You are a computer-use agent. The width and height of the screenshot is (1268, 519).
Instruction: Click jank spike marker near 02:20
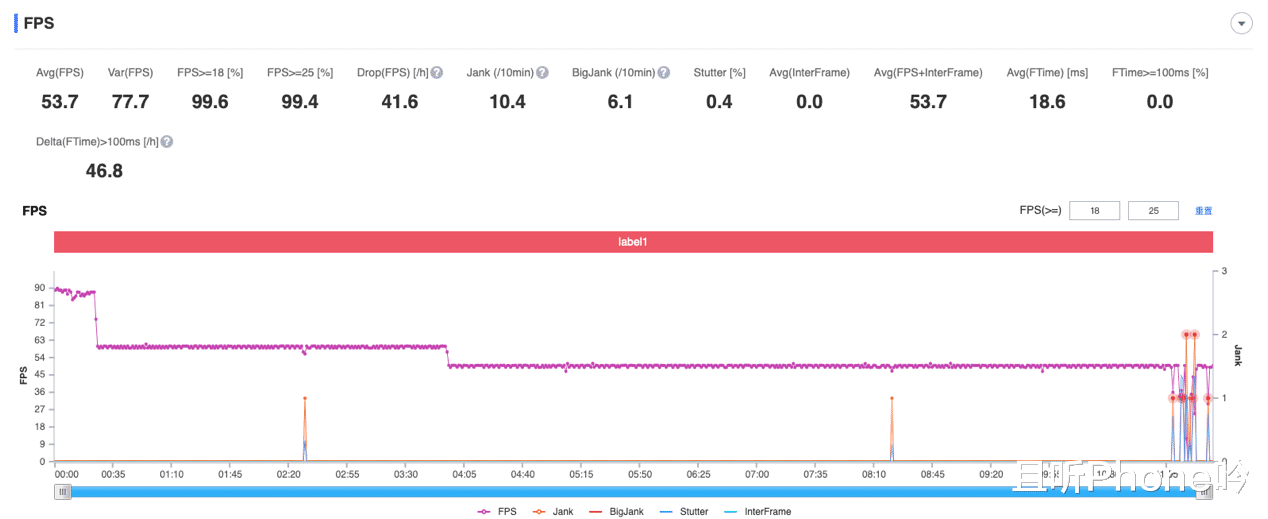click(305, 398)
